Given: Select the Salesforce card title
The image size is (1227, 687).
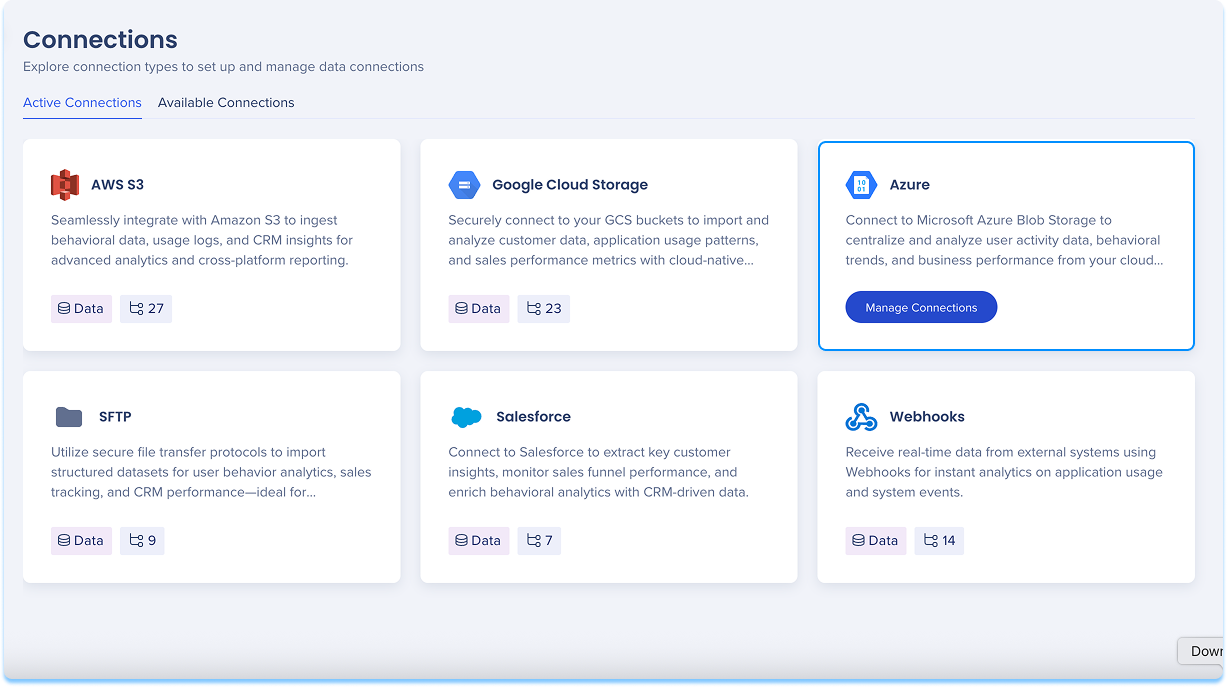Looking at the screenshot, I should 534,417.
